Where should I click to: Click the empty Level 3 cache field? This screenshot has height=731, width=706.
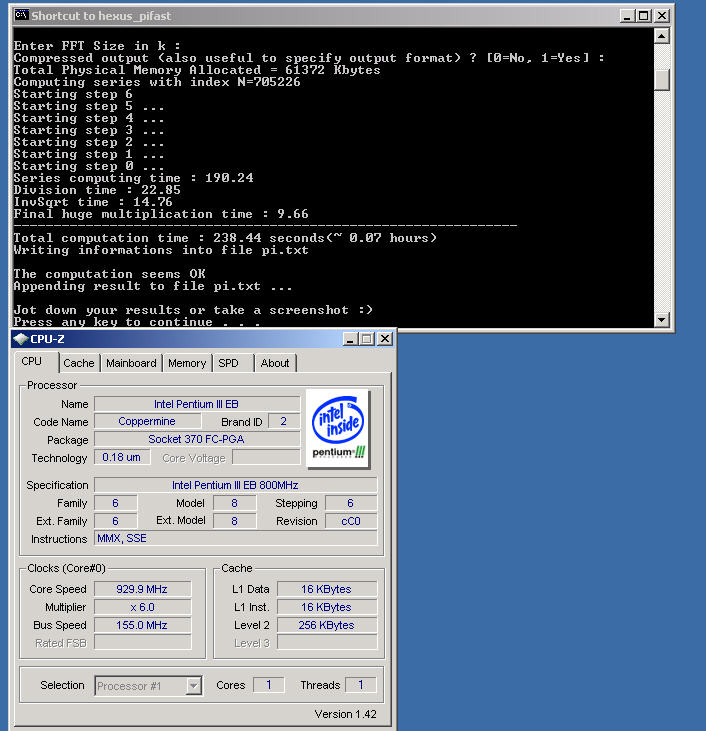point(326,643)
